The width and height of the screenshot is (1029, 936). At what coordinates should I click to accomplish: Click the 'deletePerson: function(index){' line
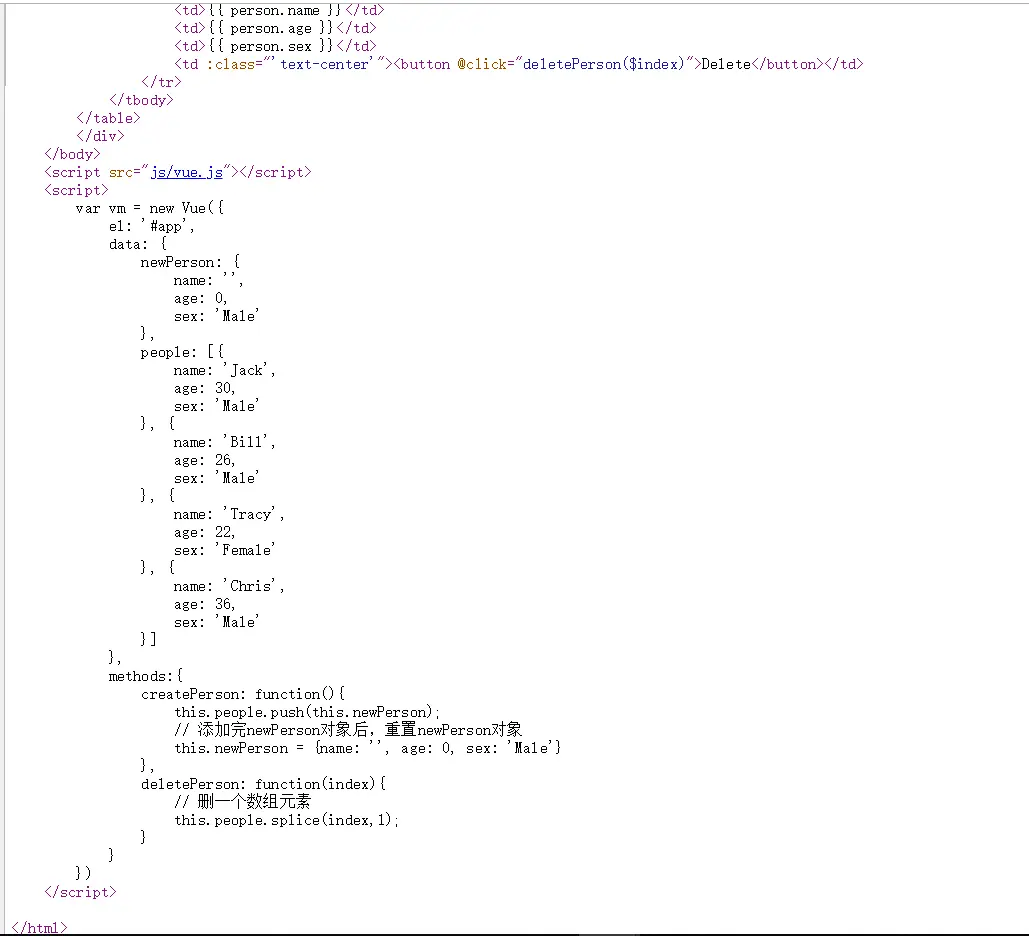coord(263,784)
